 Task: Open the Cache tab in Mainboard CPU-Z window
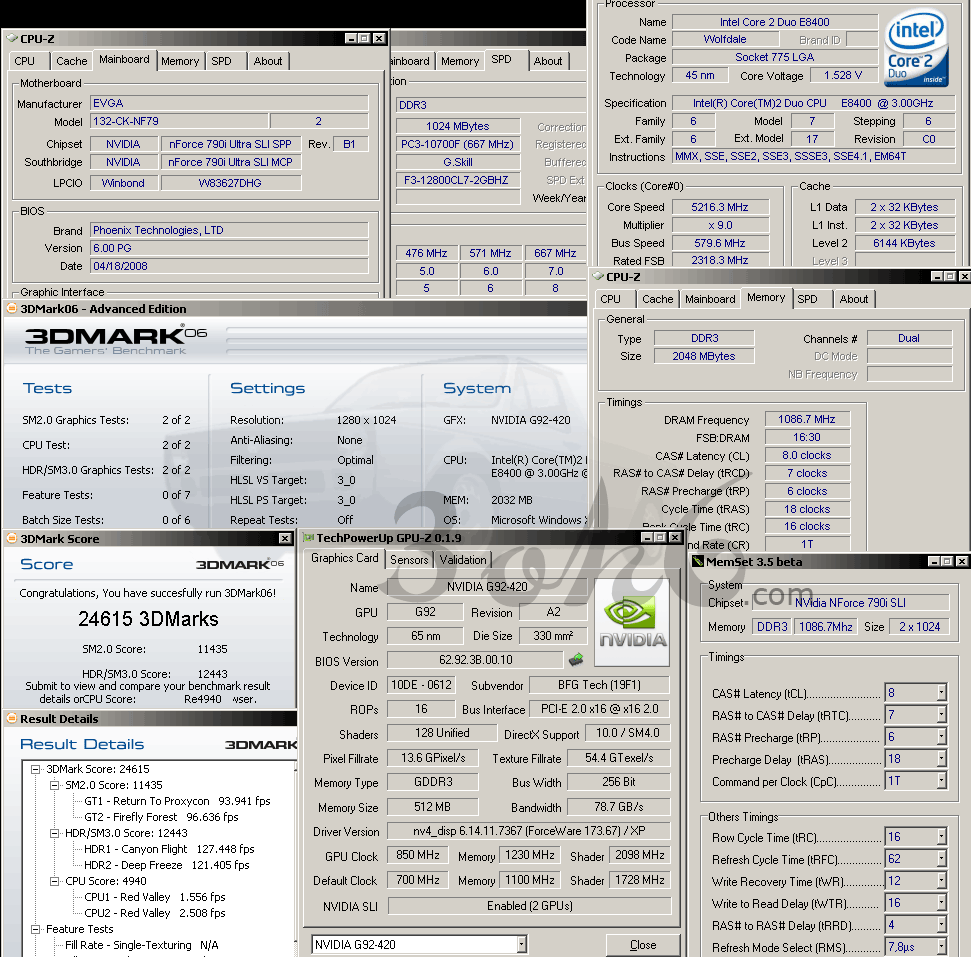(71, 61)
